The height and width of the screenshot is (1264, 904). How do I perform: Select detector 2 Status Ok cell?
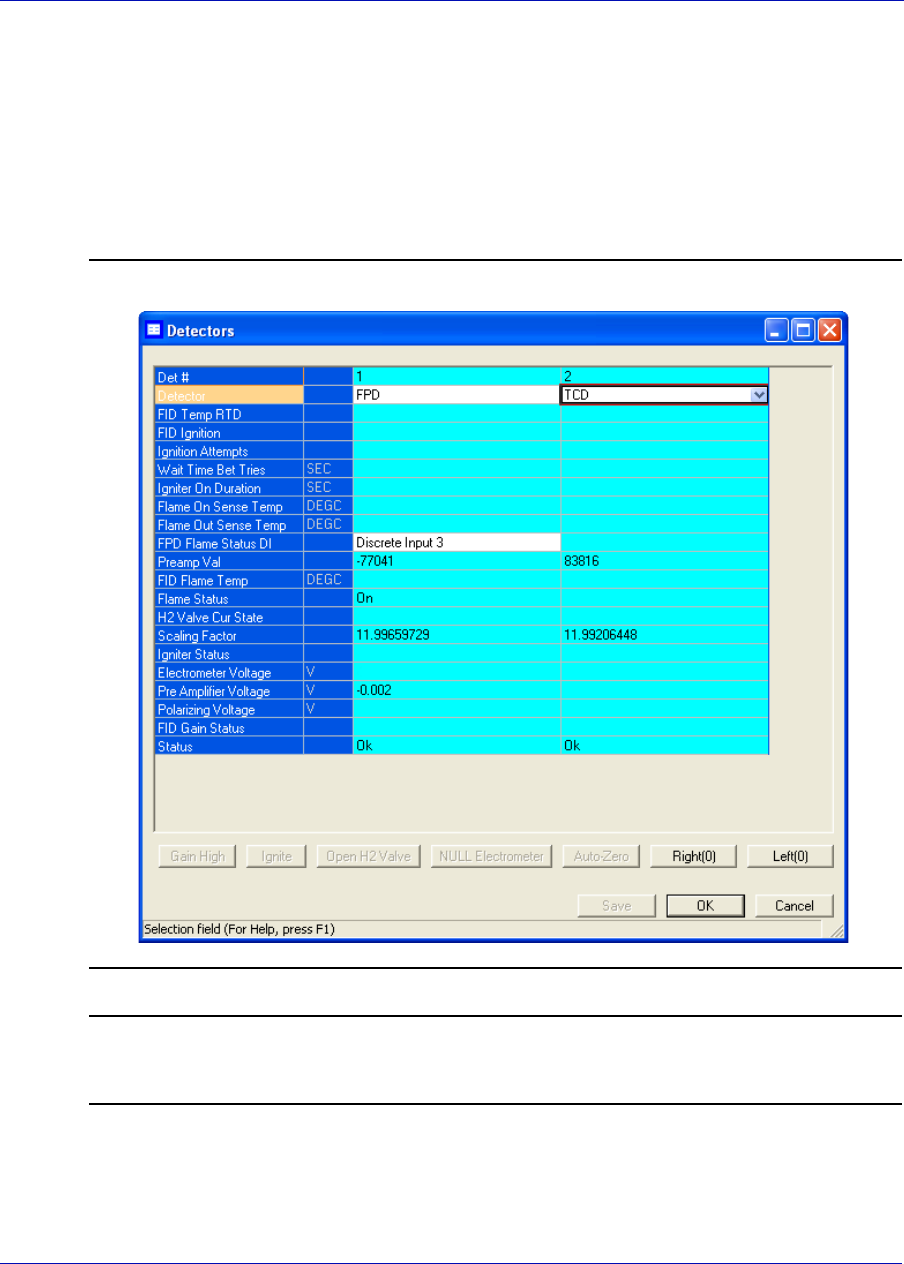coord(664,746)
